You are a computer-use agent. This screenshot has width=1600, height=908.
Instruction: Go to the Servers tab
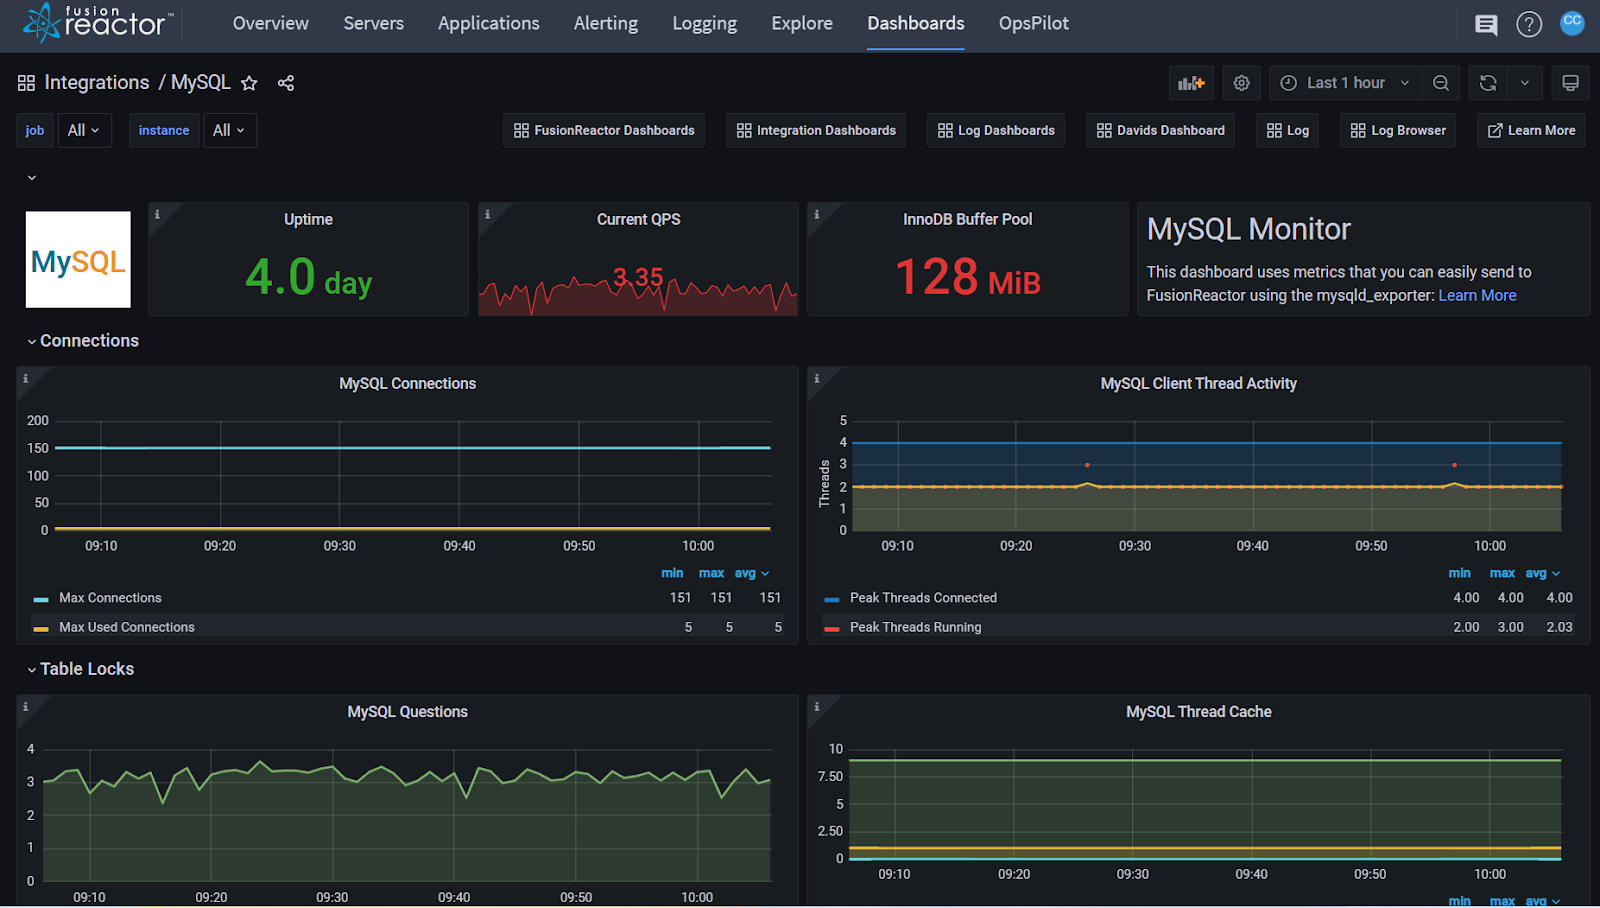374,24
